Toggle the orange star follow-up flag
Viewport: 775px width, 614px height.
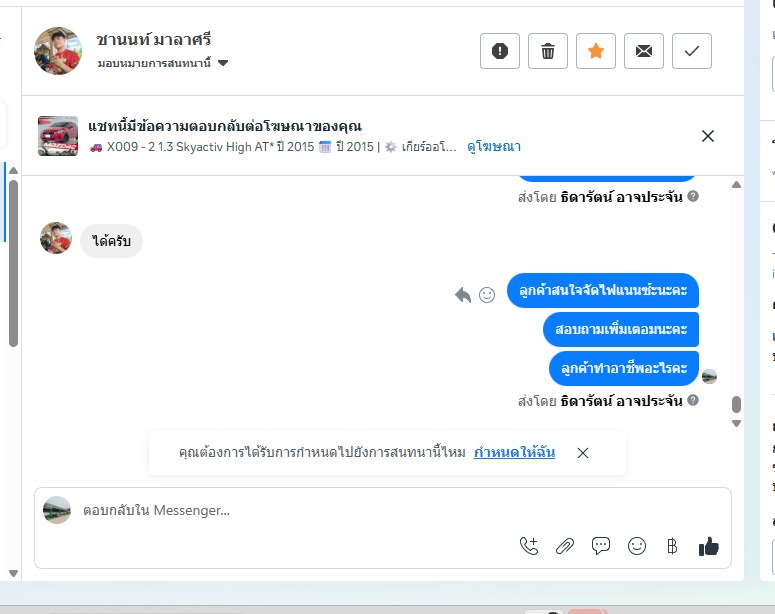click(596, 51)
